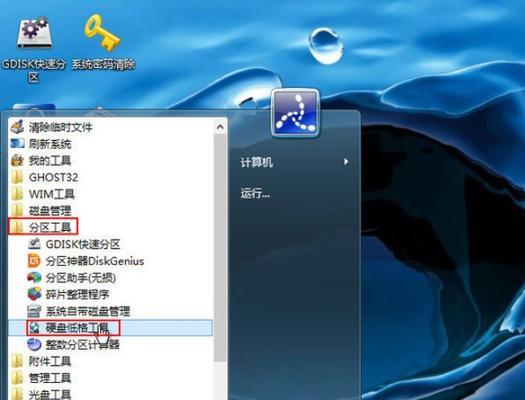Click the 碎片整理程序 colorful icon

(x=34, y=294)
